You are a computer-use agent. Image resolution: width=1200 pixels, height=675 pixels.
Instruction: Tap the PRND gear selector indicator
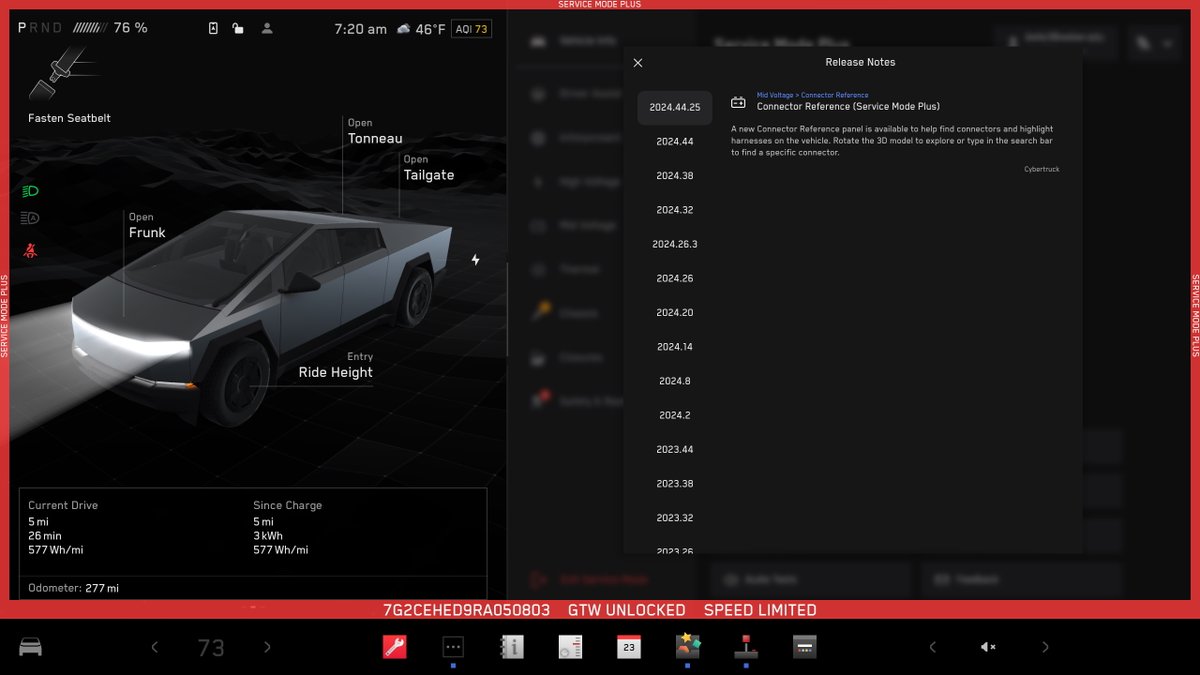click(40, 28)
